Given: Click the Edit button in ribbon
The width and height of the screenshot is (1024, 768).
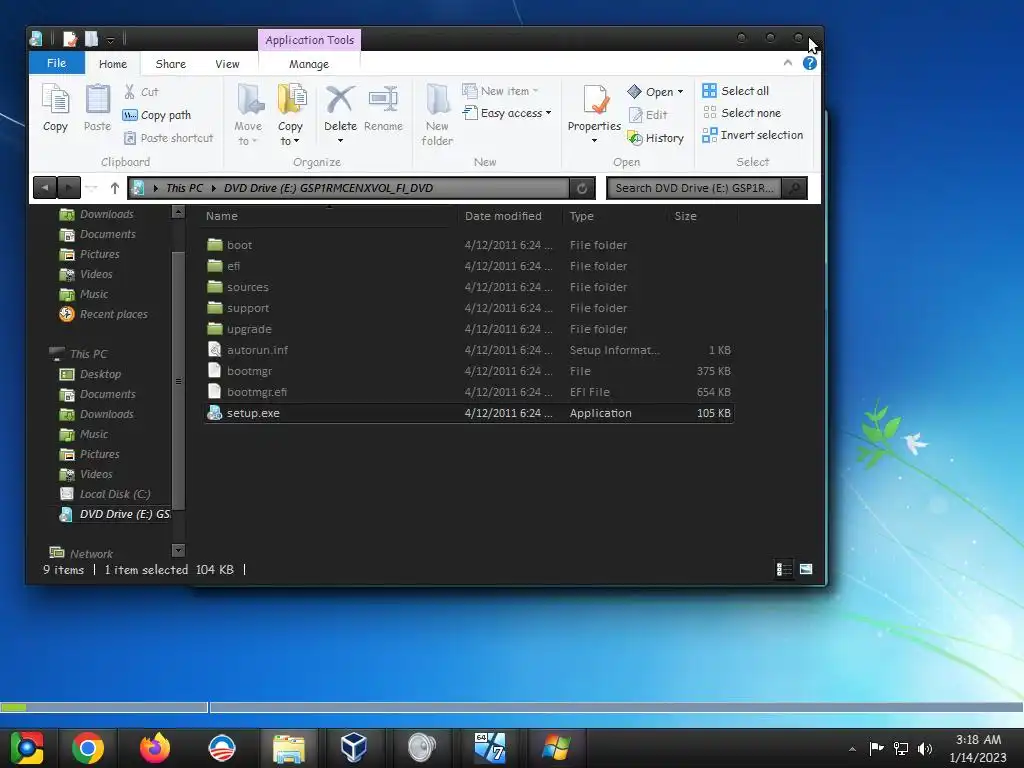Looking at the screenshot, I should pos(648,115).
